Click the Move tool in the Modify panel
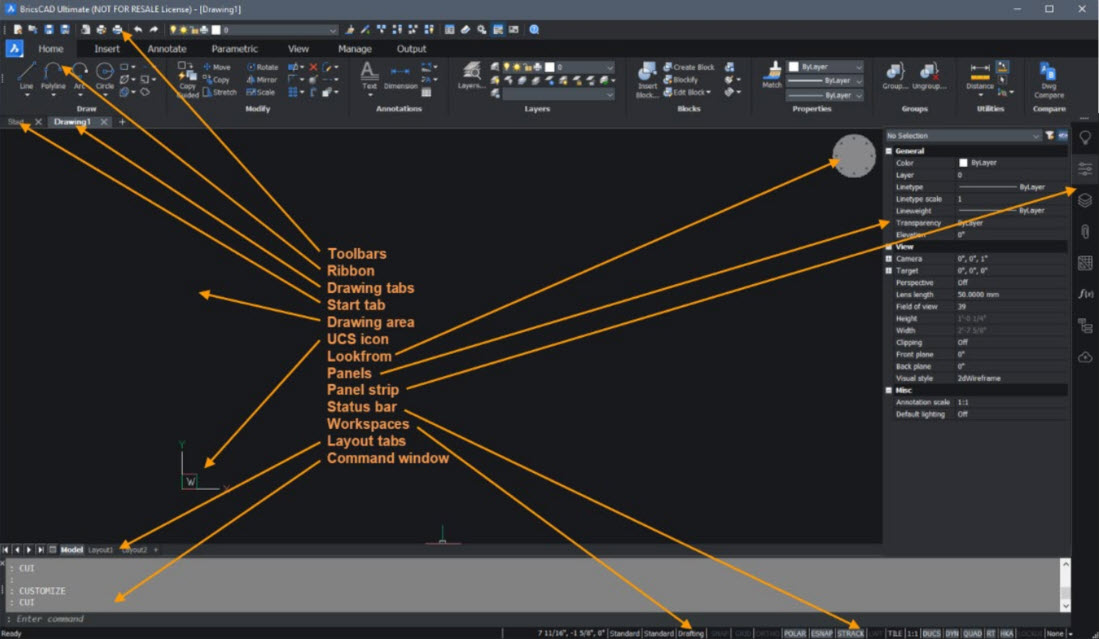 [x=216, y=67]
